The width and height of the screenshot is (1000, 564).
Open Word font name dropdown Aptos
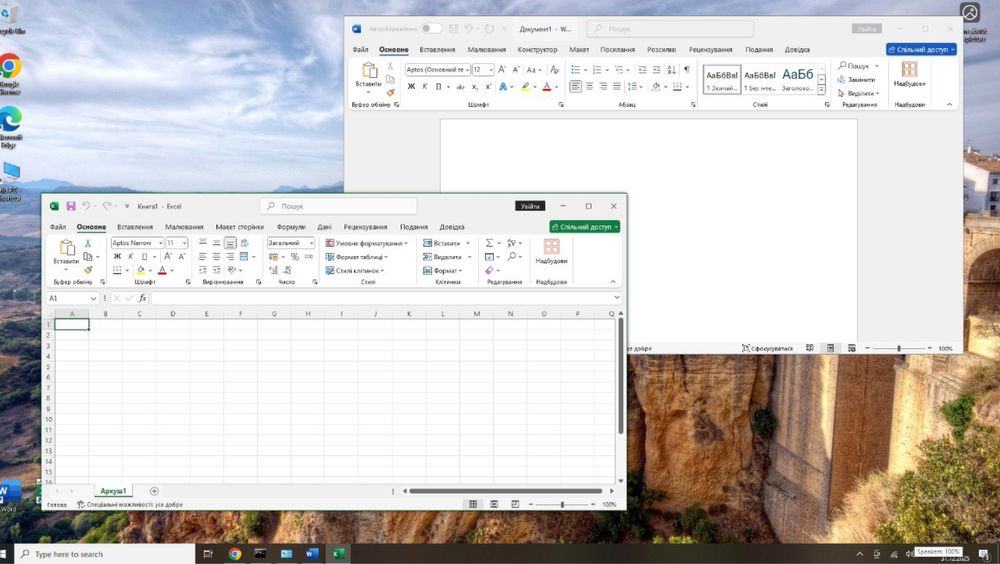click(467, 70)
